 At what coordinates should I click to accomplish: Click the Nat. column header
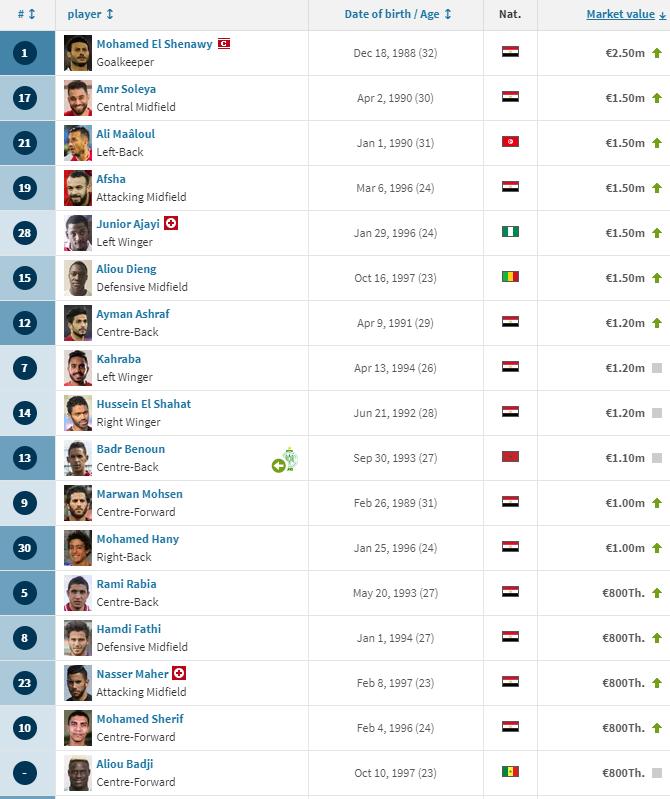click(x=510, y=15)
